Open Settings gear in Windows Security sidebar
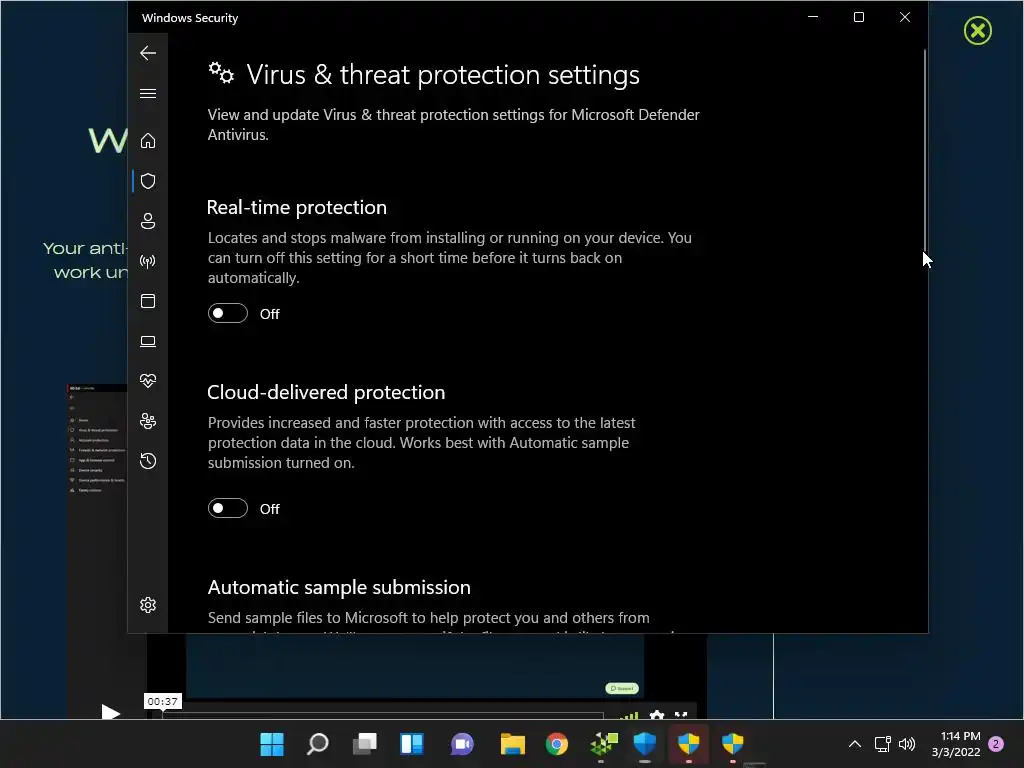 [x=148, y=605]
